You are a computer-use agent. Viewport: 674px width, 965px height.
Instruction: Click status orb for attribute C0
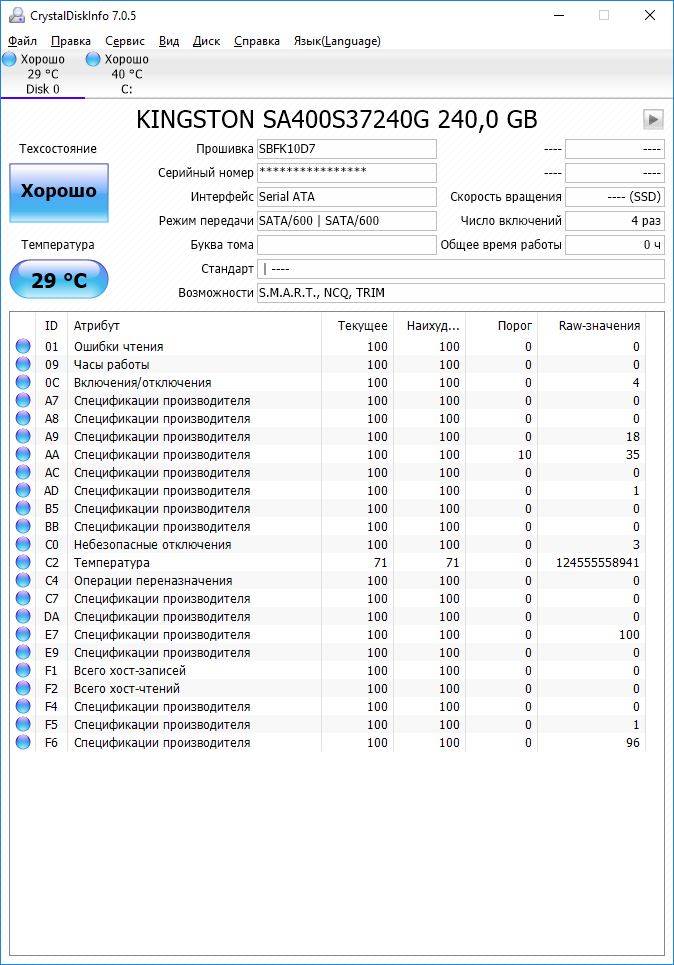pyautogui.click(x=23, y=545)
